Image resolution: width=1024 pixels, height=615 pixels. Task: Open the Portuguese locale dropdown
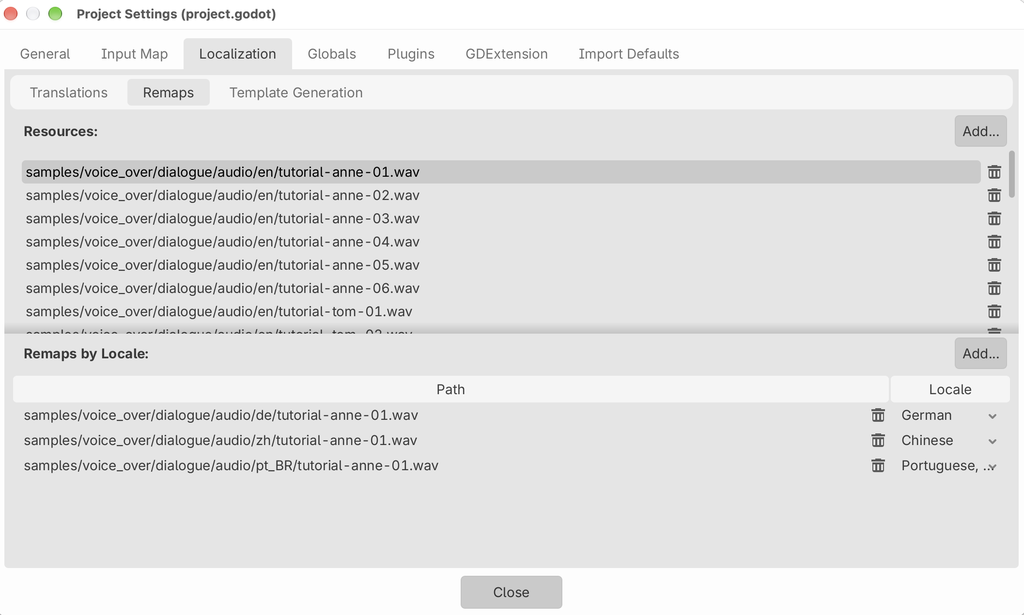click(x=949, y=465)
